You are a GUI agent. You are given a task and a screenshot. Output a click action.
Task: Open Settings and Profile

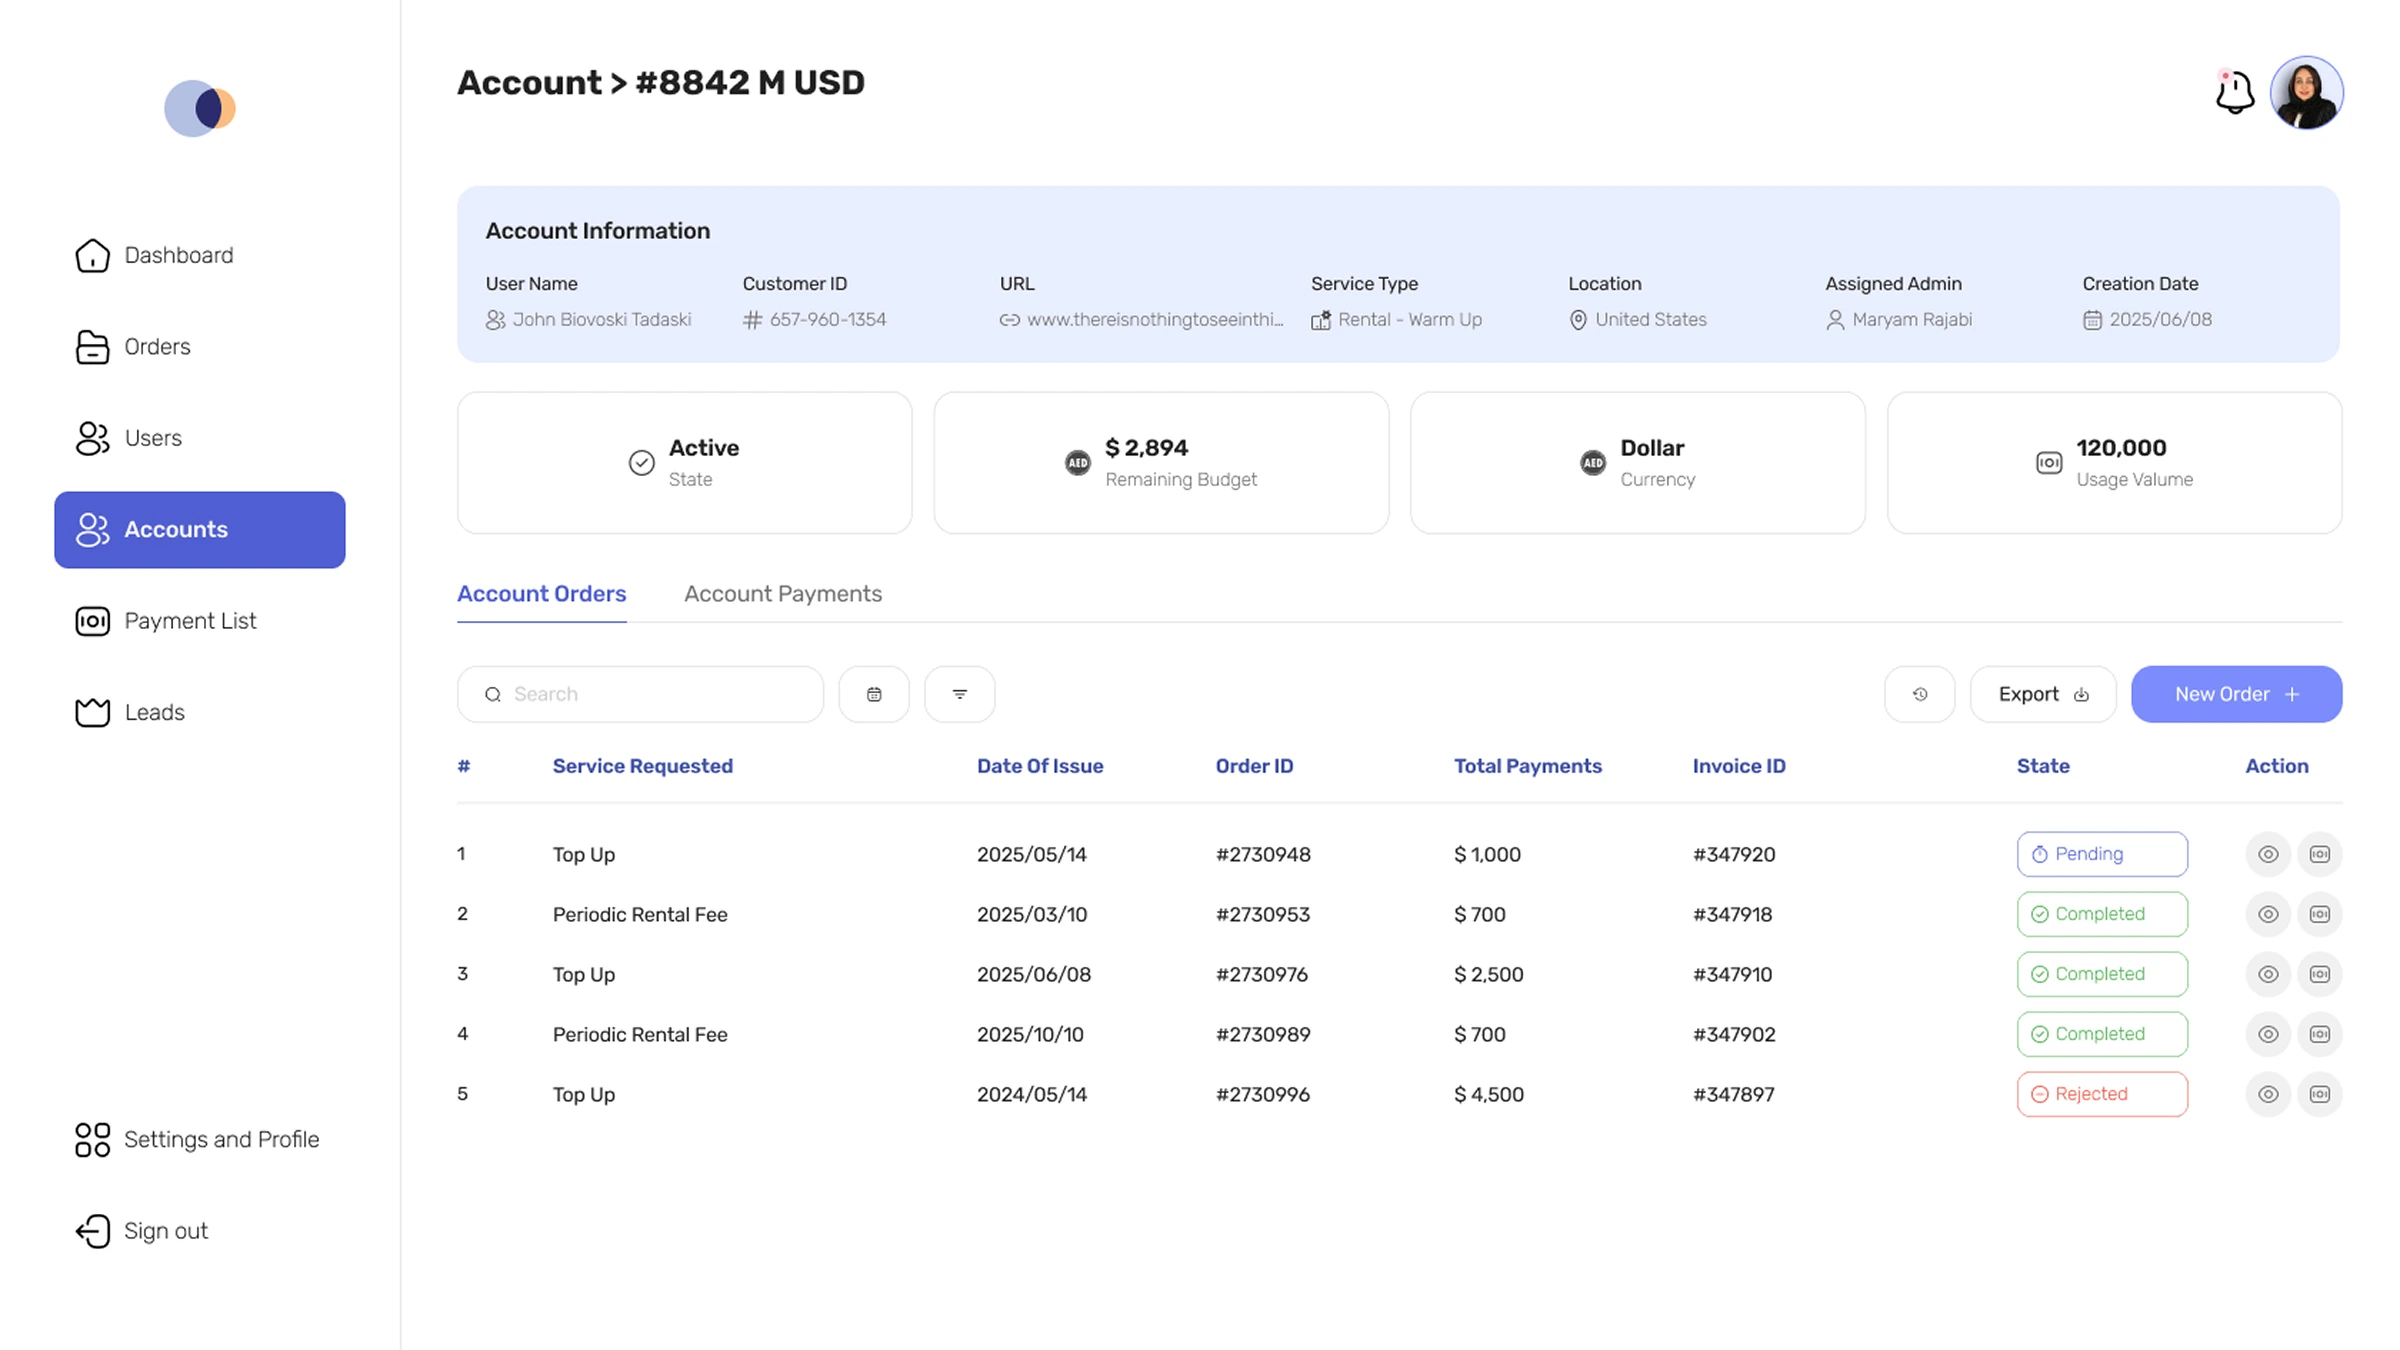[197, 1139]
